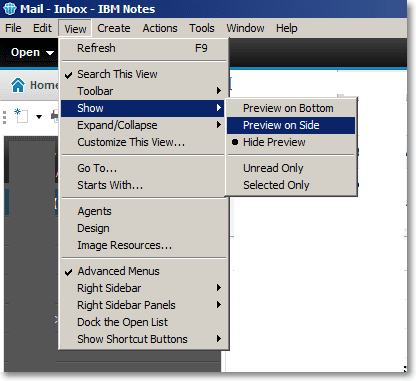
Task: Click the Home tab label
Action: click(44, 85)
